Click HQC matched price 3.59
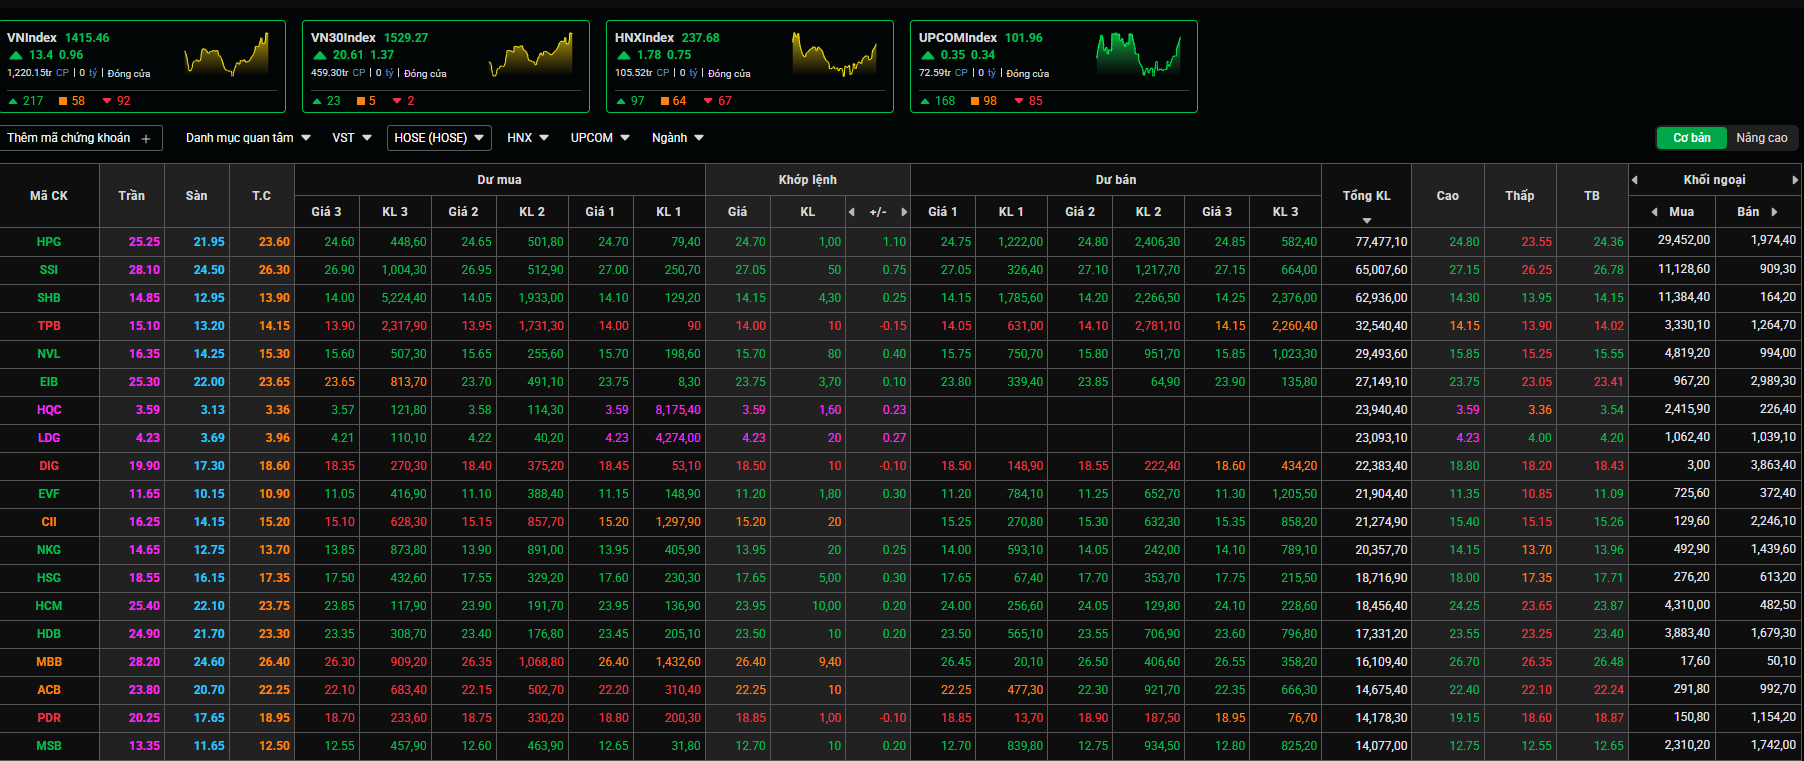Image resolution: width=1804 pixels, height=761 pixels. coord(753,410)
